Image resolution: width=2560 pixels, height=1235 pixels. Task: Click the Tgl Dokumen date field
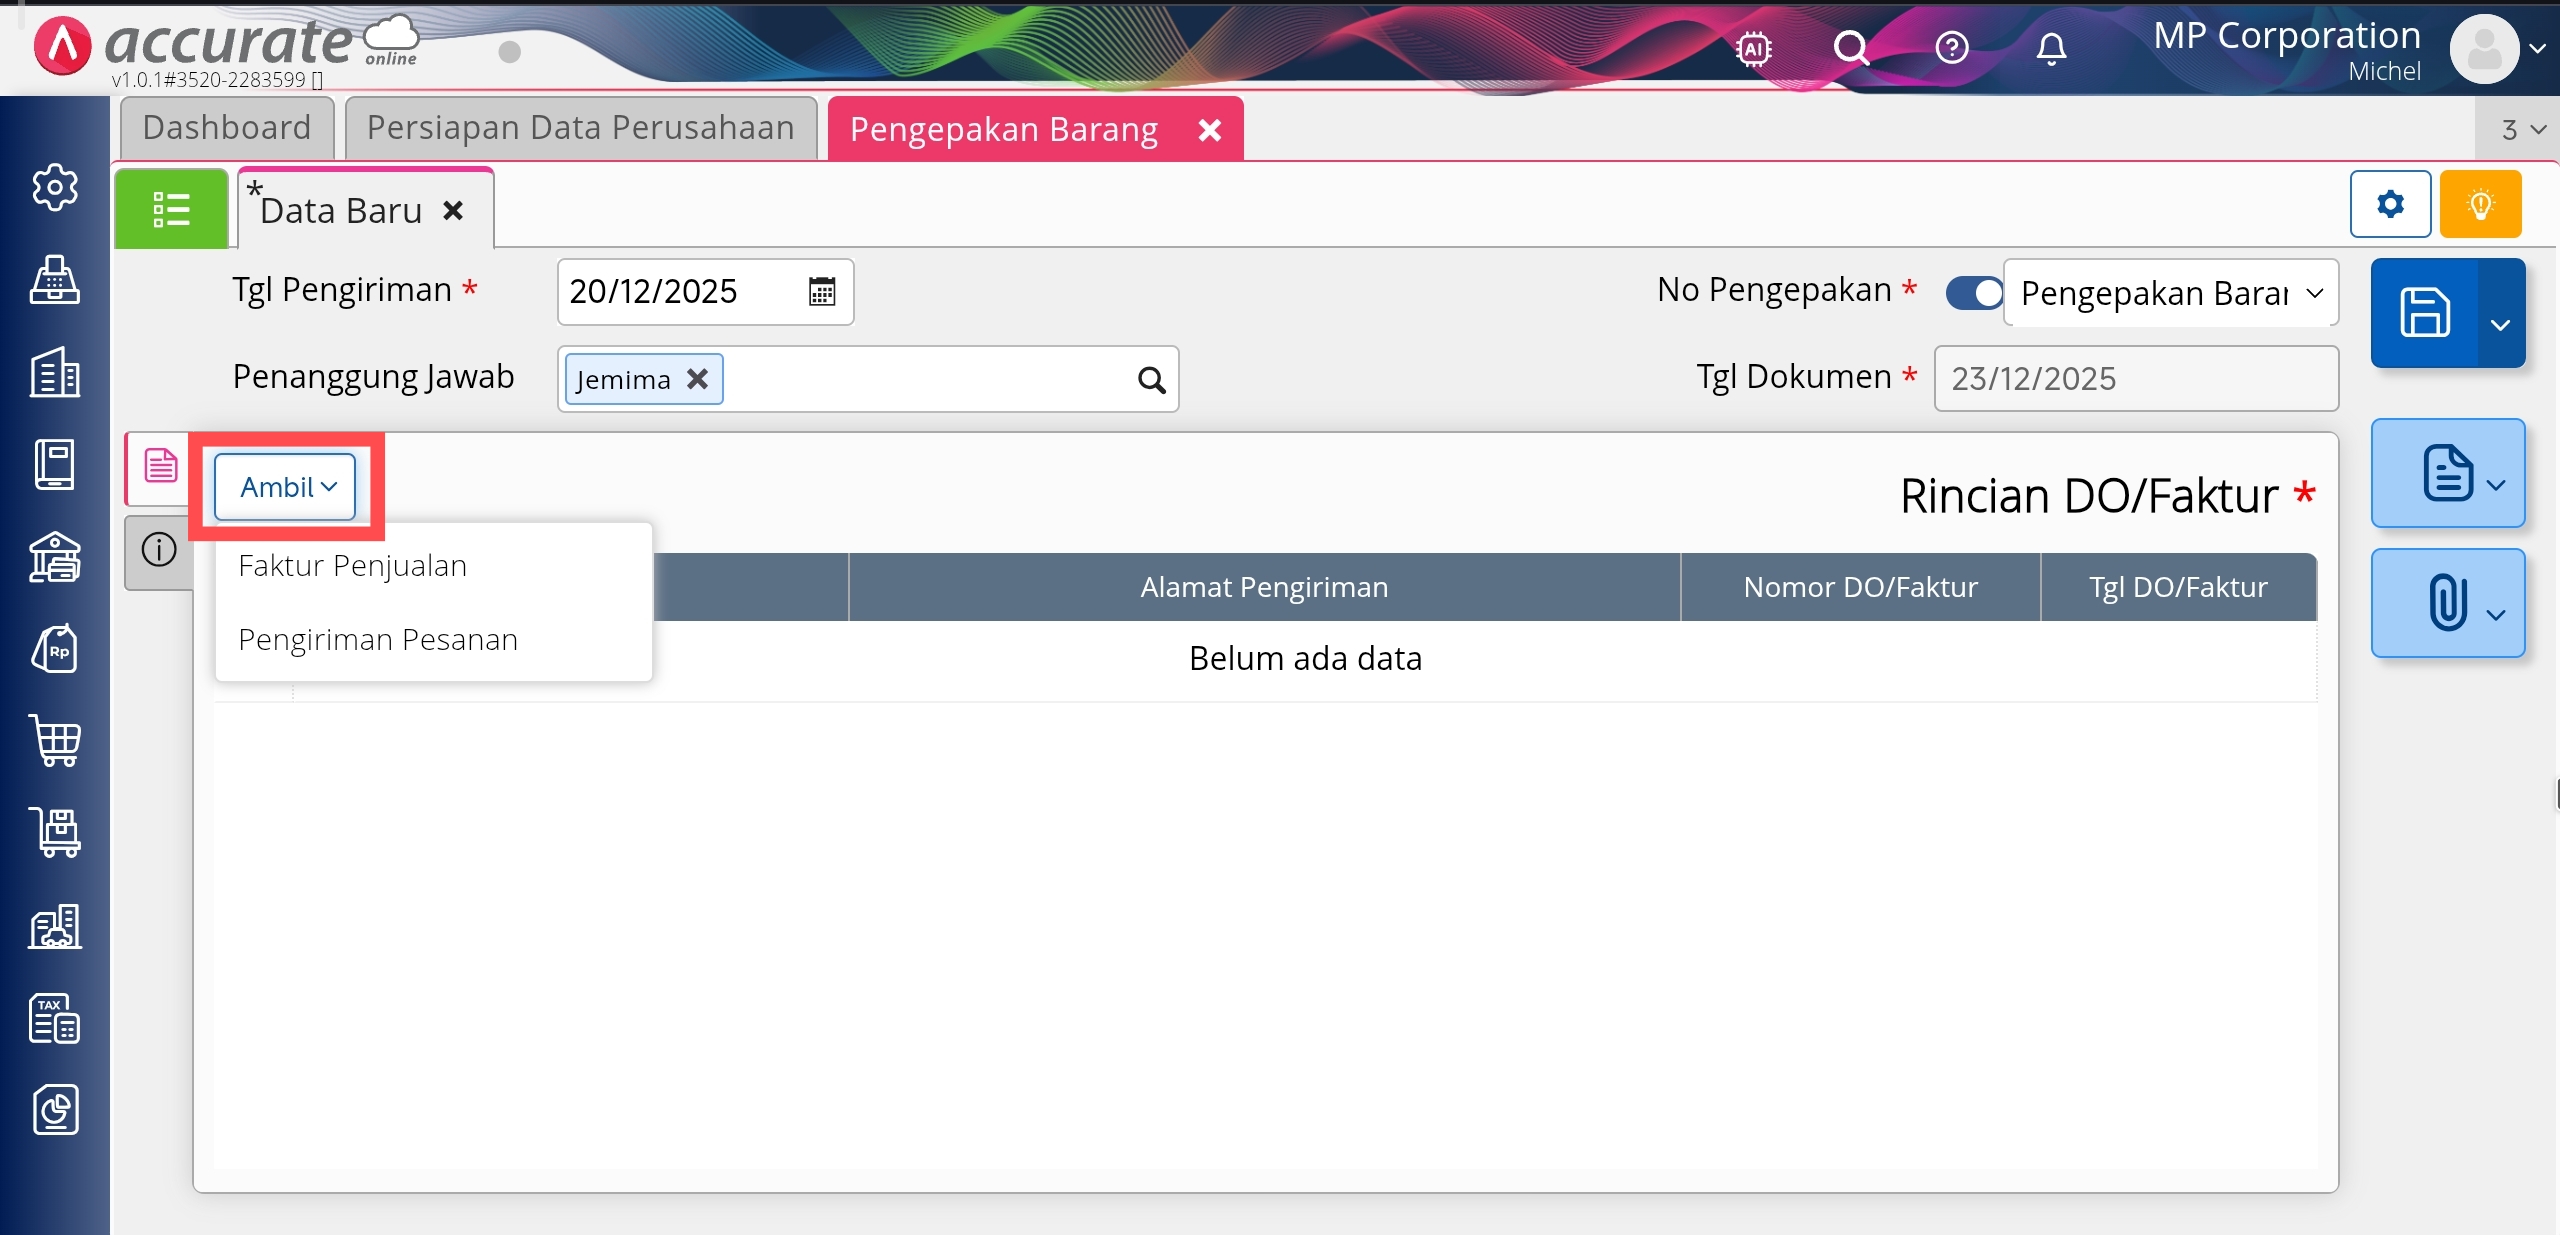point(2135,379)
